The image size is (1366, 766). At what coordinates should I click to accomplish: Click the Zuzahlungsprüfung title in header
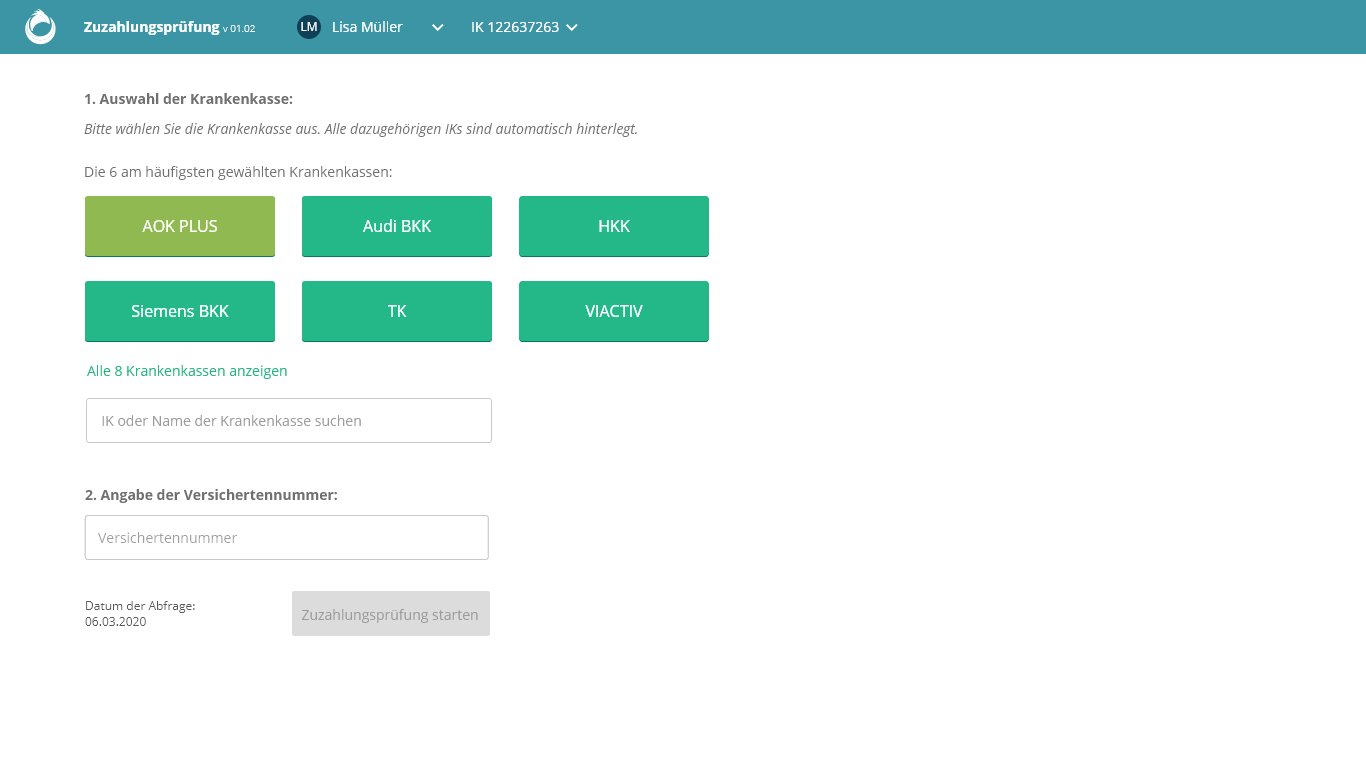coord(151,28)
